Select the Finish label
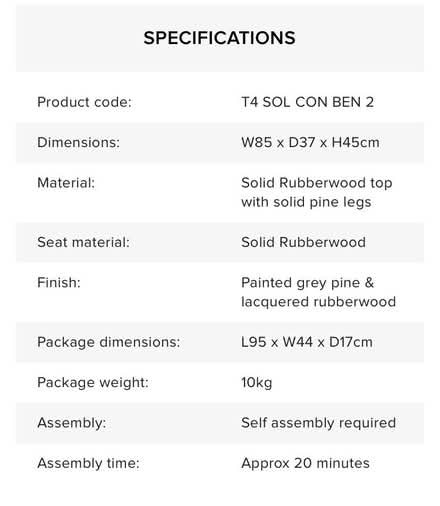440x506 pixels. (59, 283)
